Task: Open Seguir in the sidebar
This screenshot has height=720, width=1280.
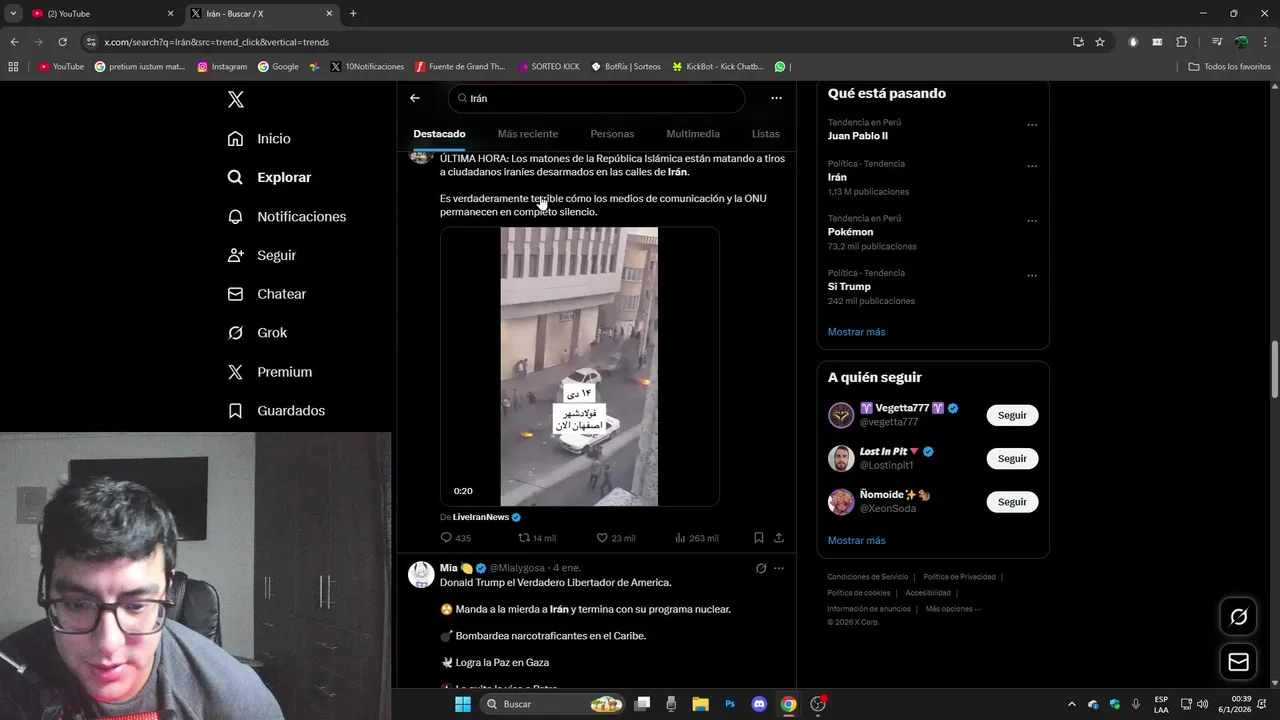Action: pyautogui.click(x=261, y=255)
